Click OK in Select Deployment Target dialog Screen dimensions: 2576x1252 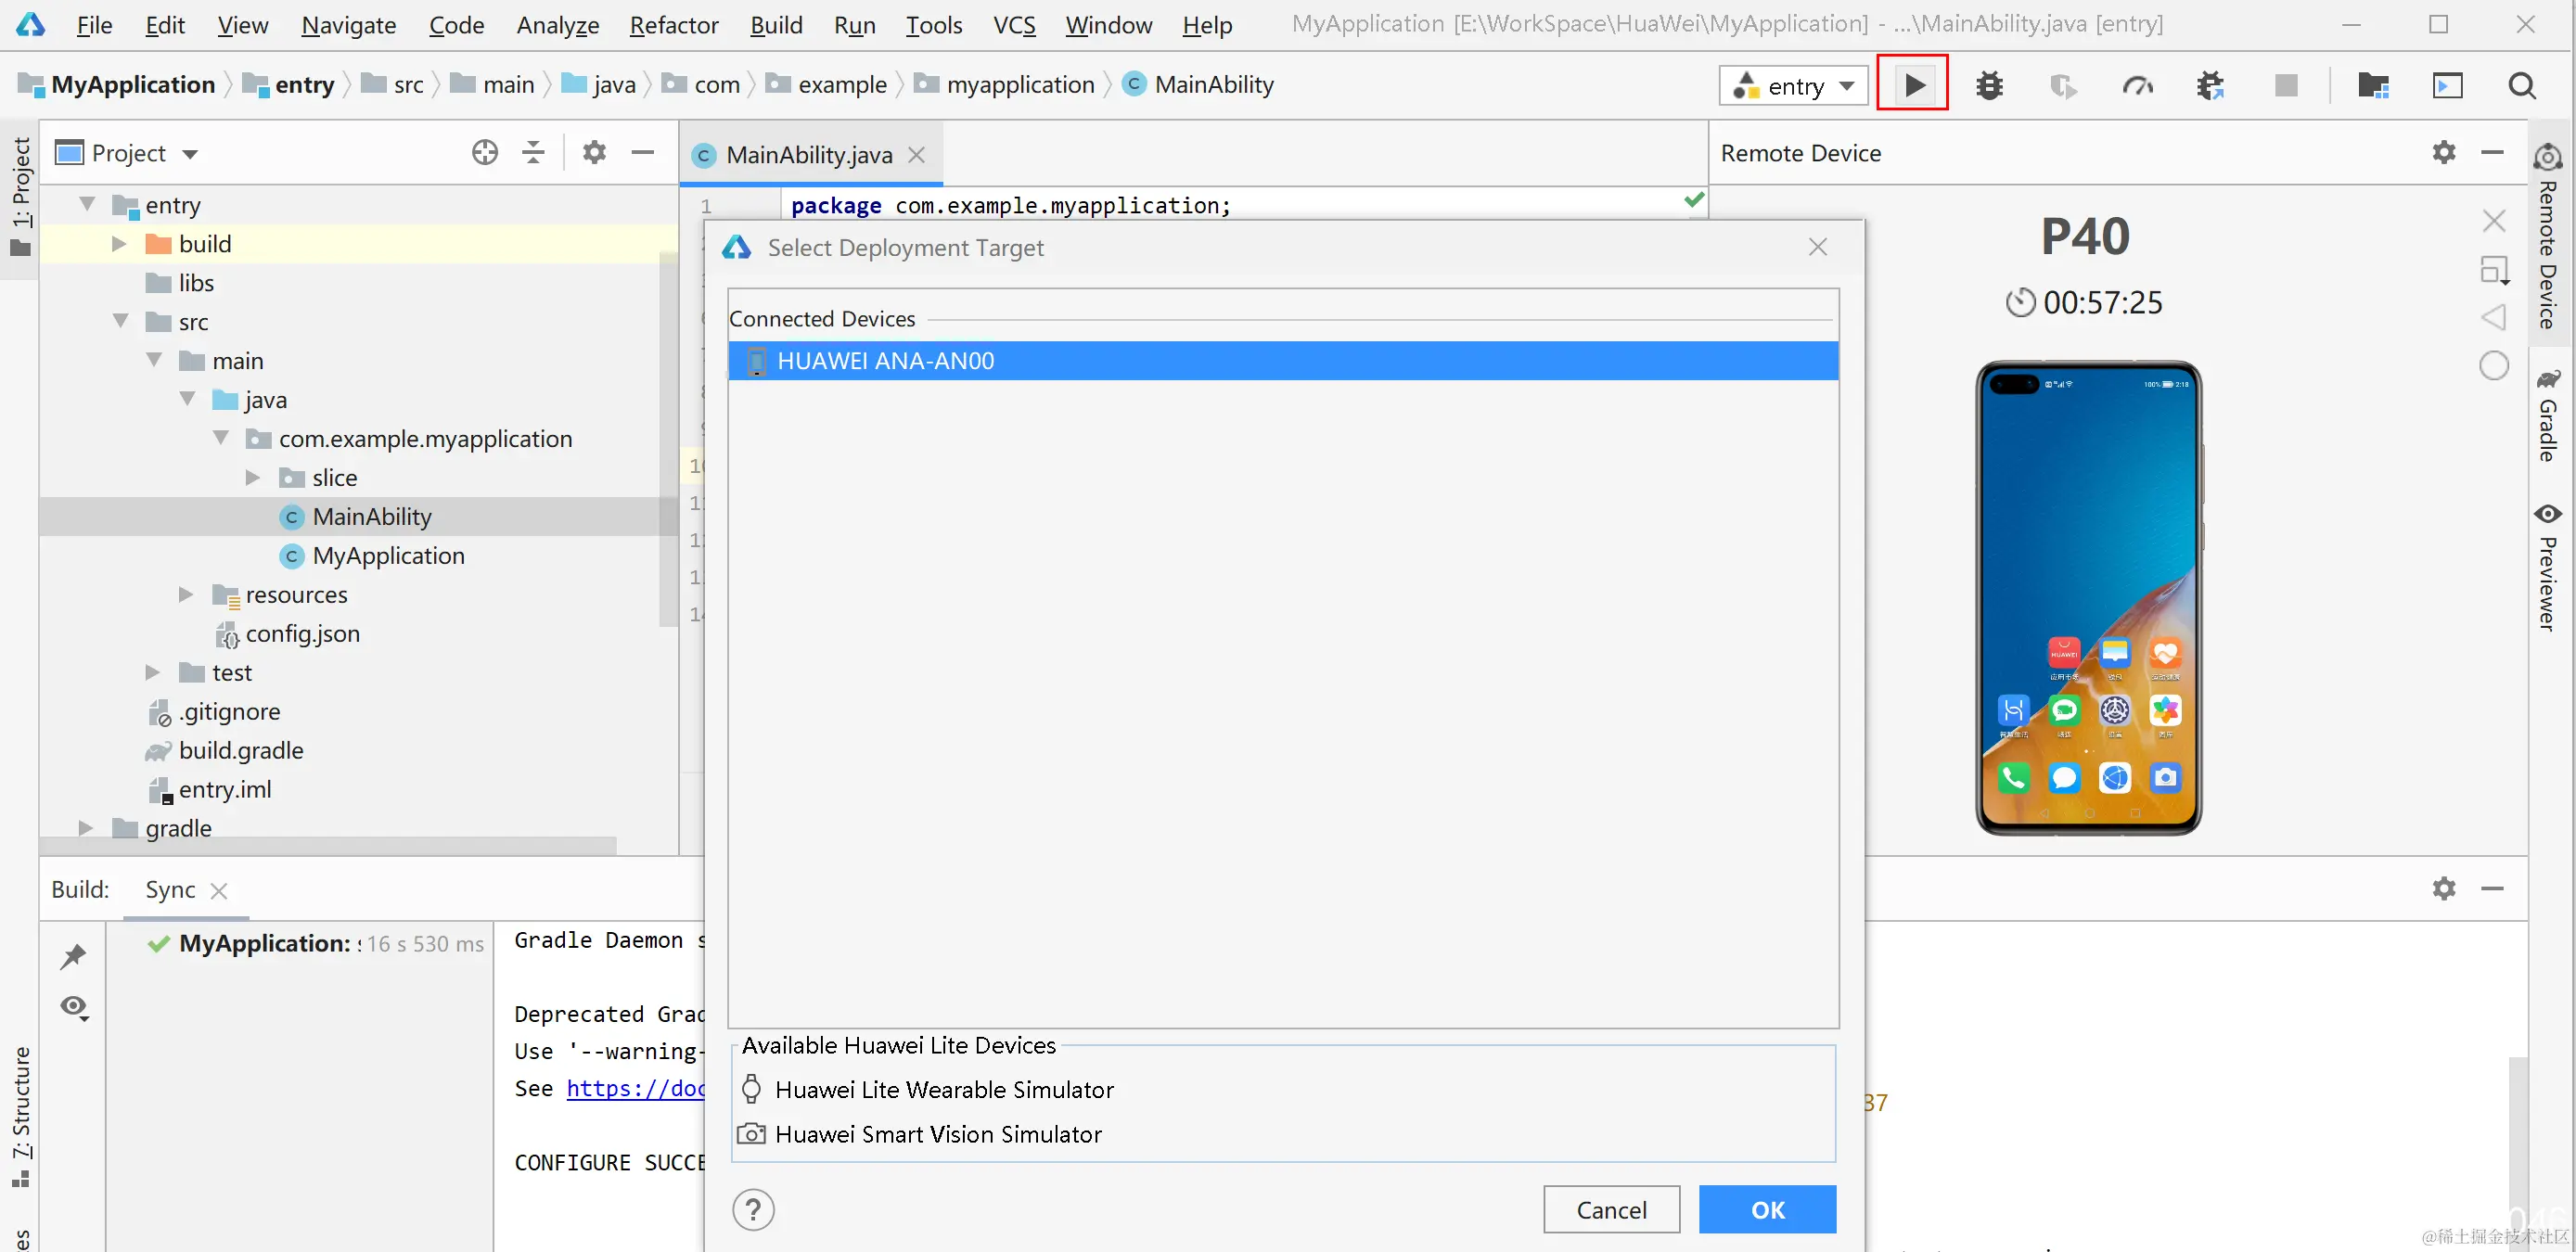pyautogui.click(x=1766, y=1210)
